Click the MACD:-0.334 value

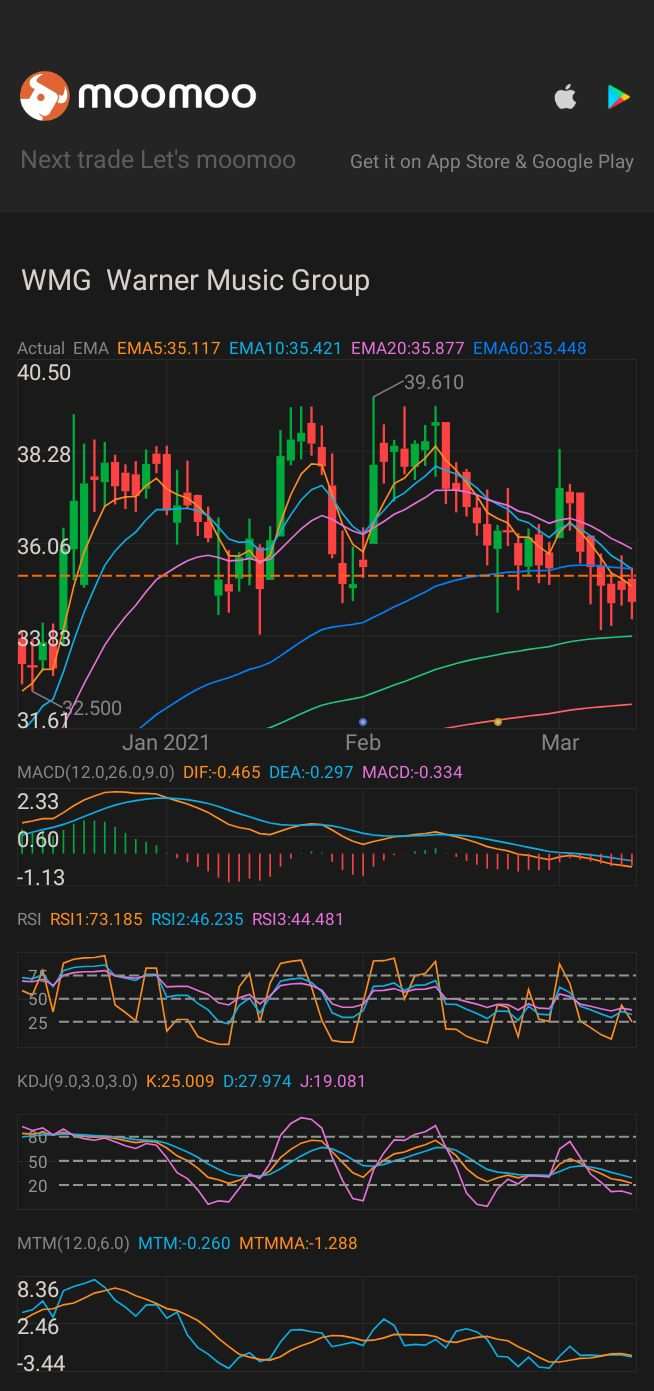[x=412, y=772]
